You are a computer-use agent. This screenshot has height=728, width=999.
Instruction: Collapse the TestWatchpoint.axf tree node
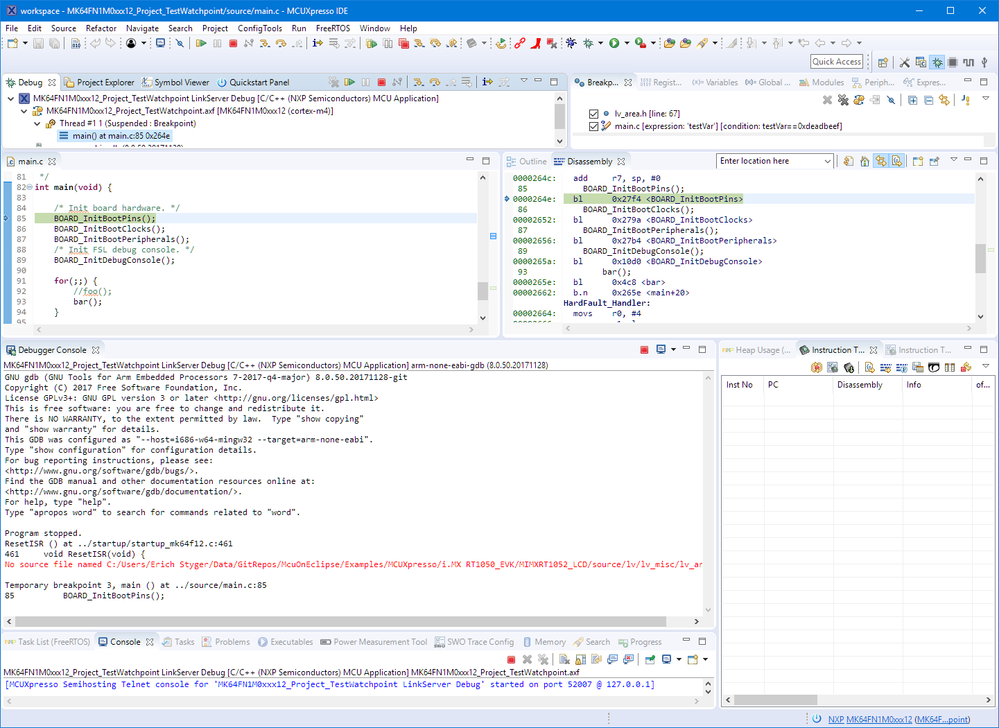point(24,111)
